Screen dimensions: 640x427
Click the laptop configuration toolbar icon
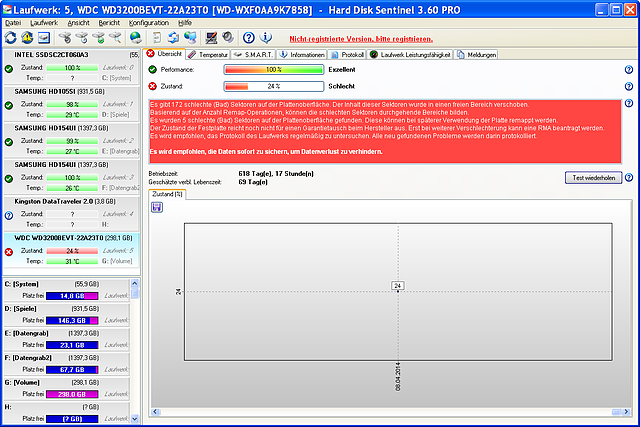[x=211, y=38]
